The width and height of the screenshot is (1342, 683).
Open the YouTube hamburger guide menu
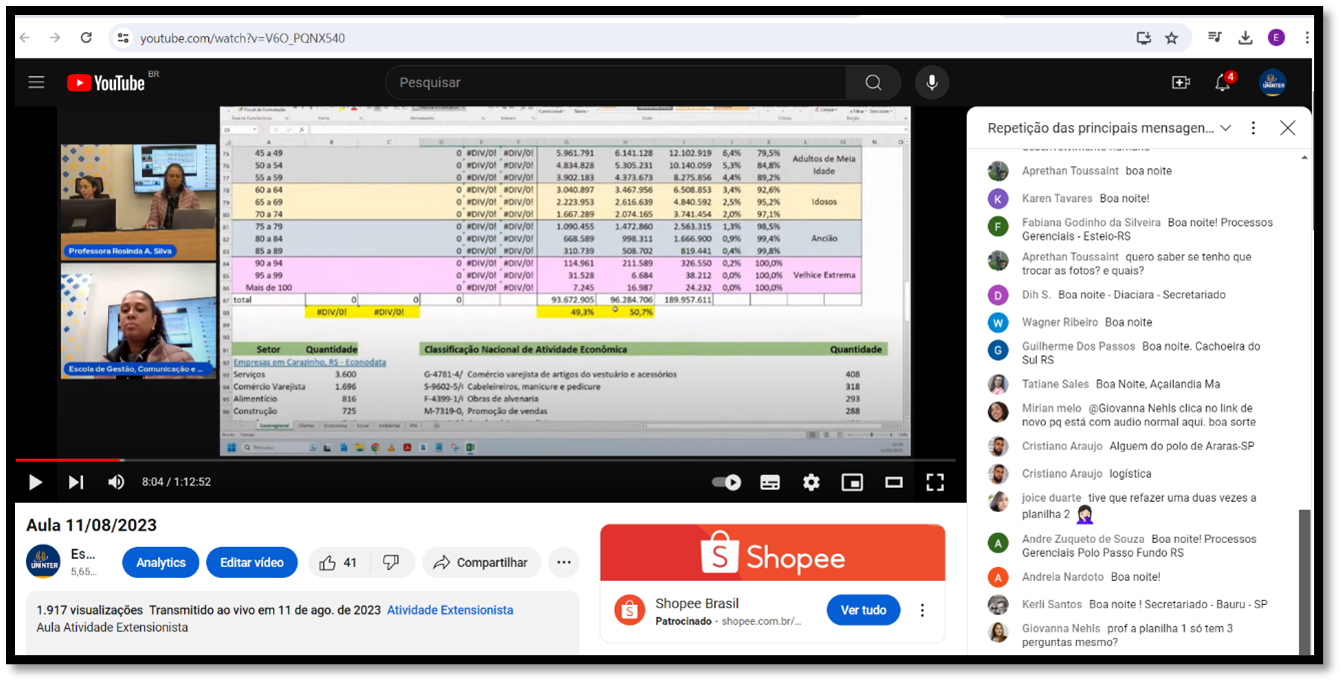click(37, 83)
